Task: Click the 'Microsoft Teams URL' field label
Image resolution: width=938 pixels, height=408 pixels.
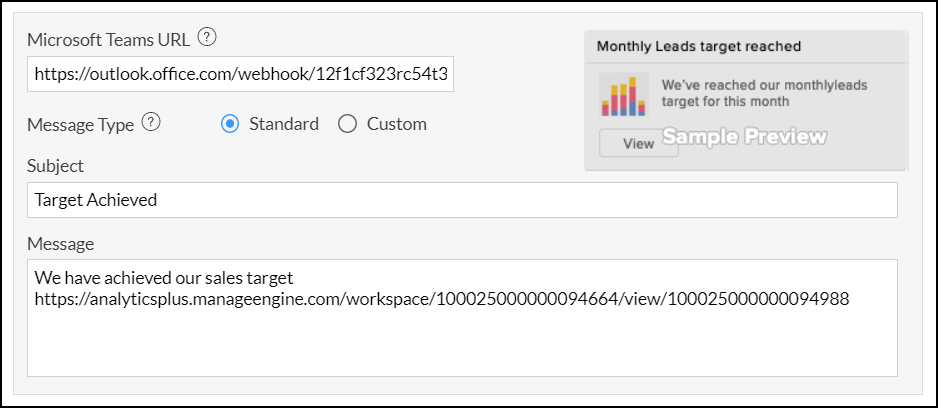Action: pyautogui.click(x=107, y=40)
